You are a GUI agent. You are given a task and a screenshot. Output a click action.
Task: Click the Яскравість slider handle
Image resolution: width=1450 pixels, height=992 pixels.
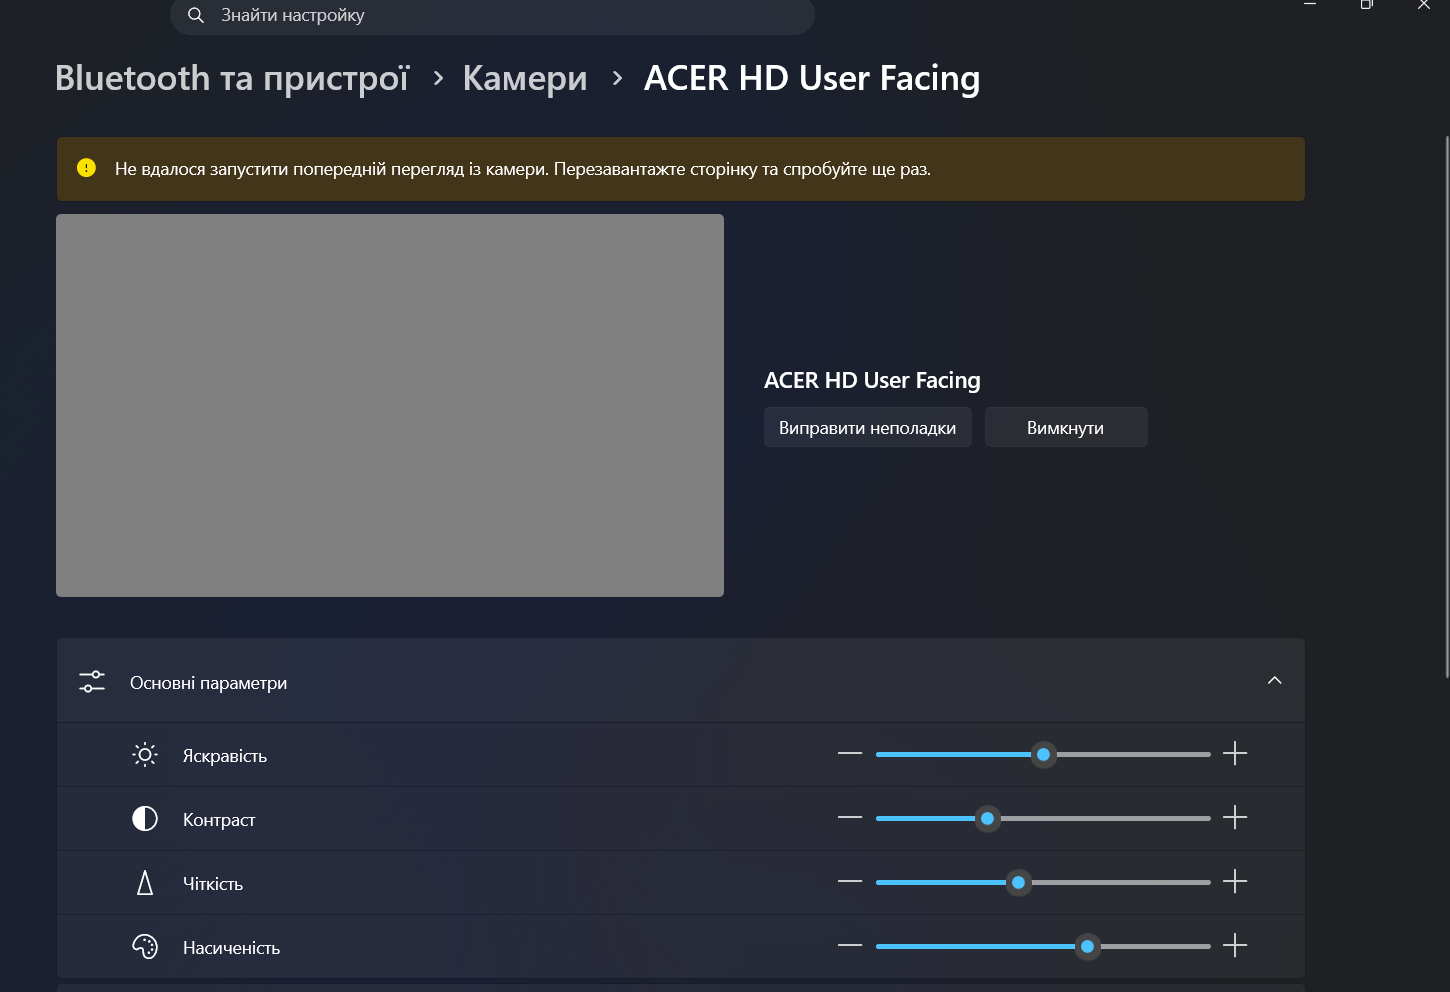tap(1043, 754)
